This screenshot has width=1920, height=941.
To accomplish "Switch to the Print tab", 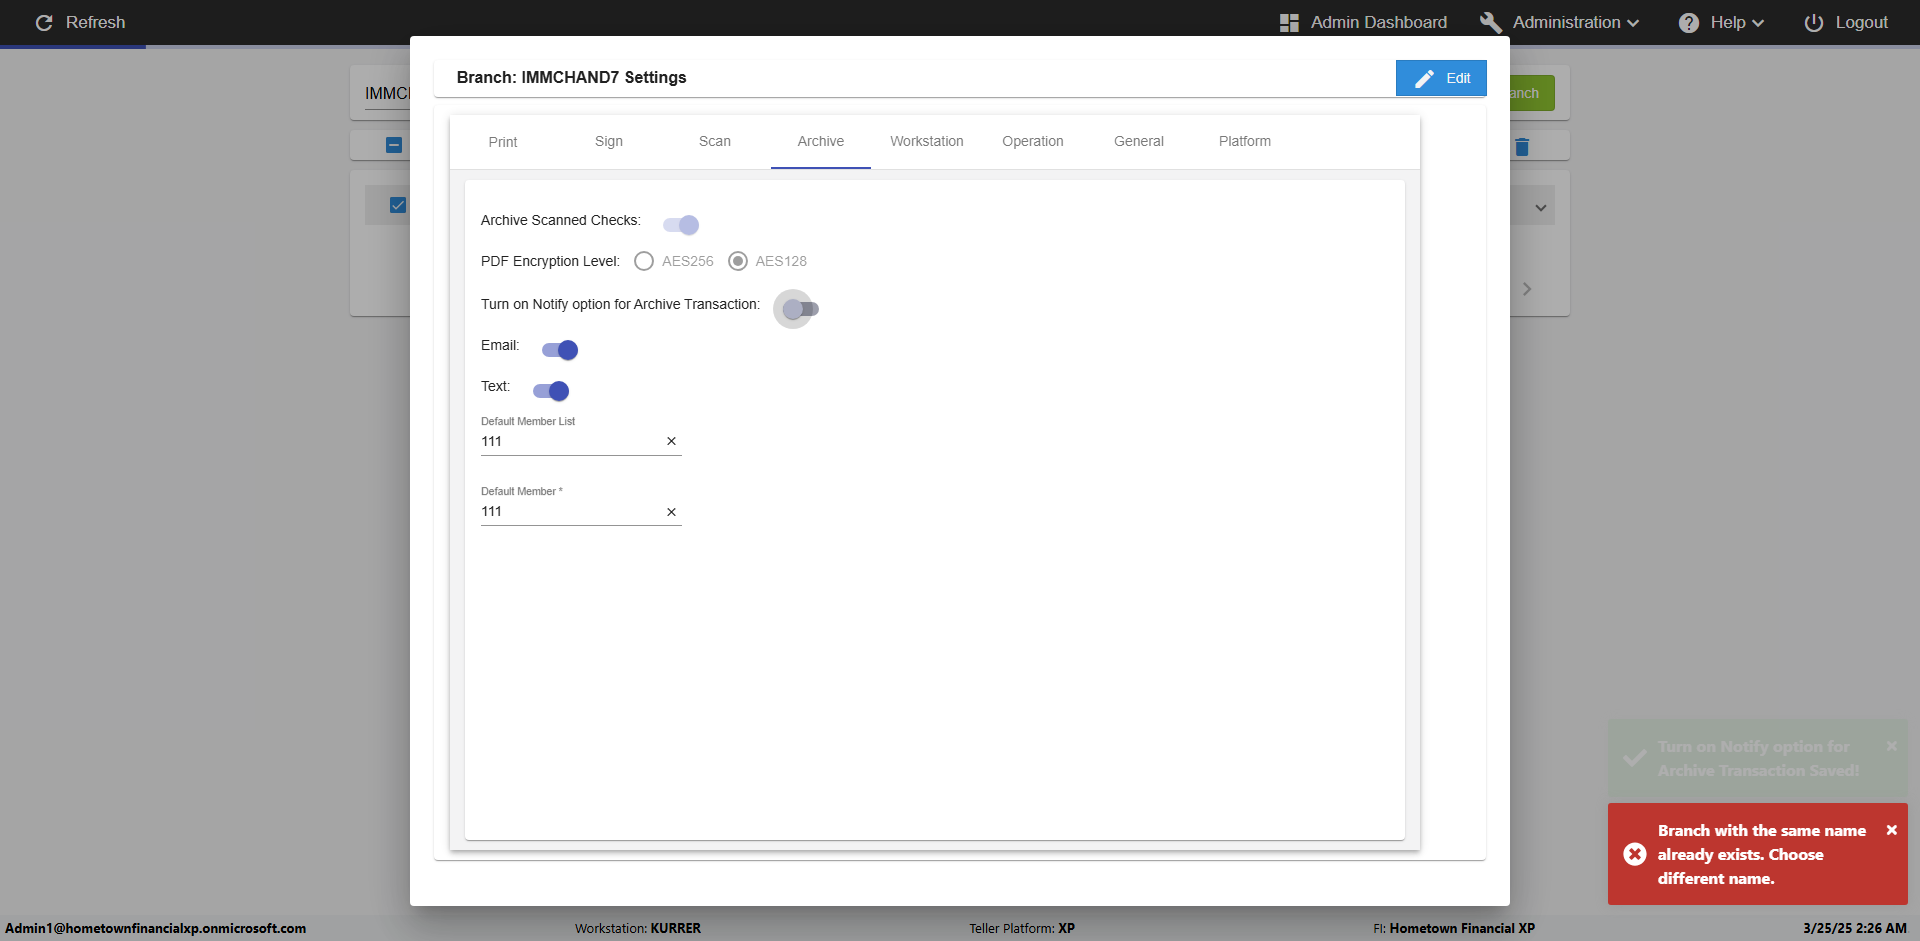I will [503, 142].
